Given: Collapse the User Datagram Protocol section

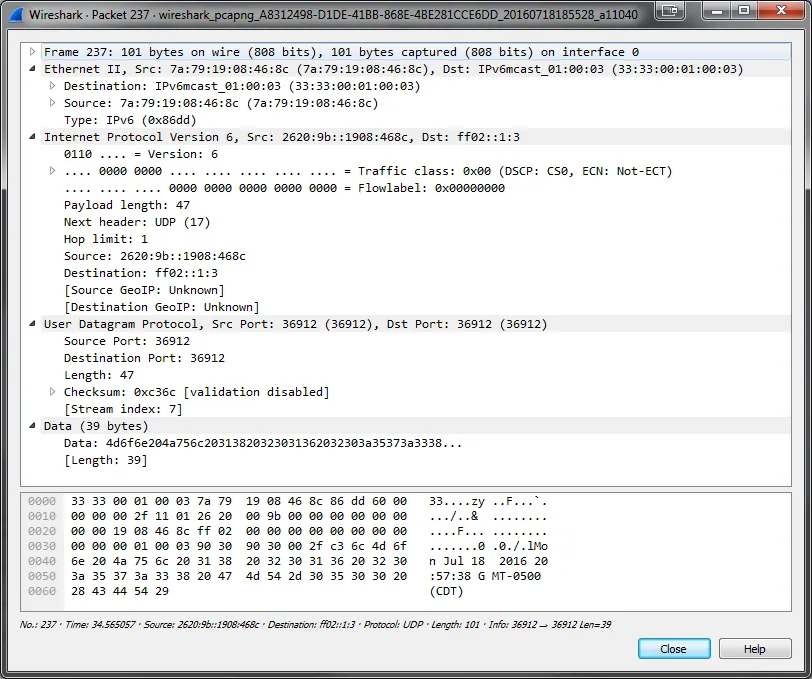Looking at the screenshot, I should pos(32,324).
